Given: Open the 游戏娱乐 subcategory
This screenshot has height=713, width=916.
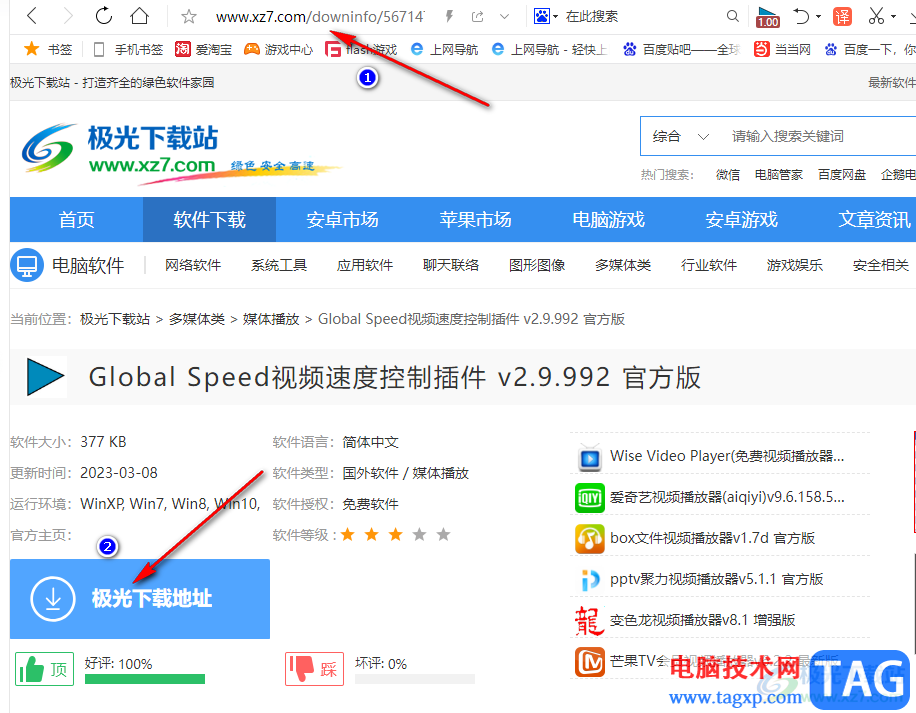Looking at the screenshot, I should 794,265.
